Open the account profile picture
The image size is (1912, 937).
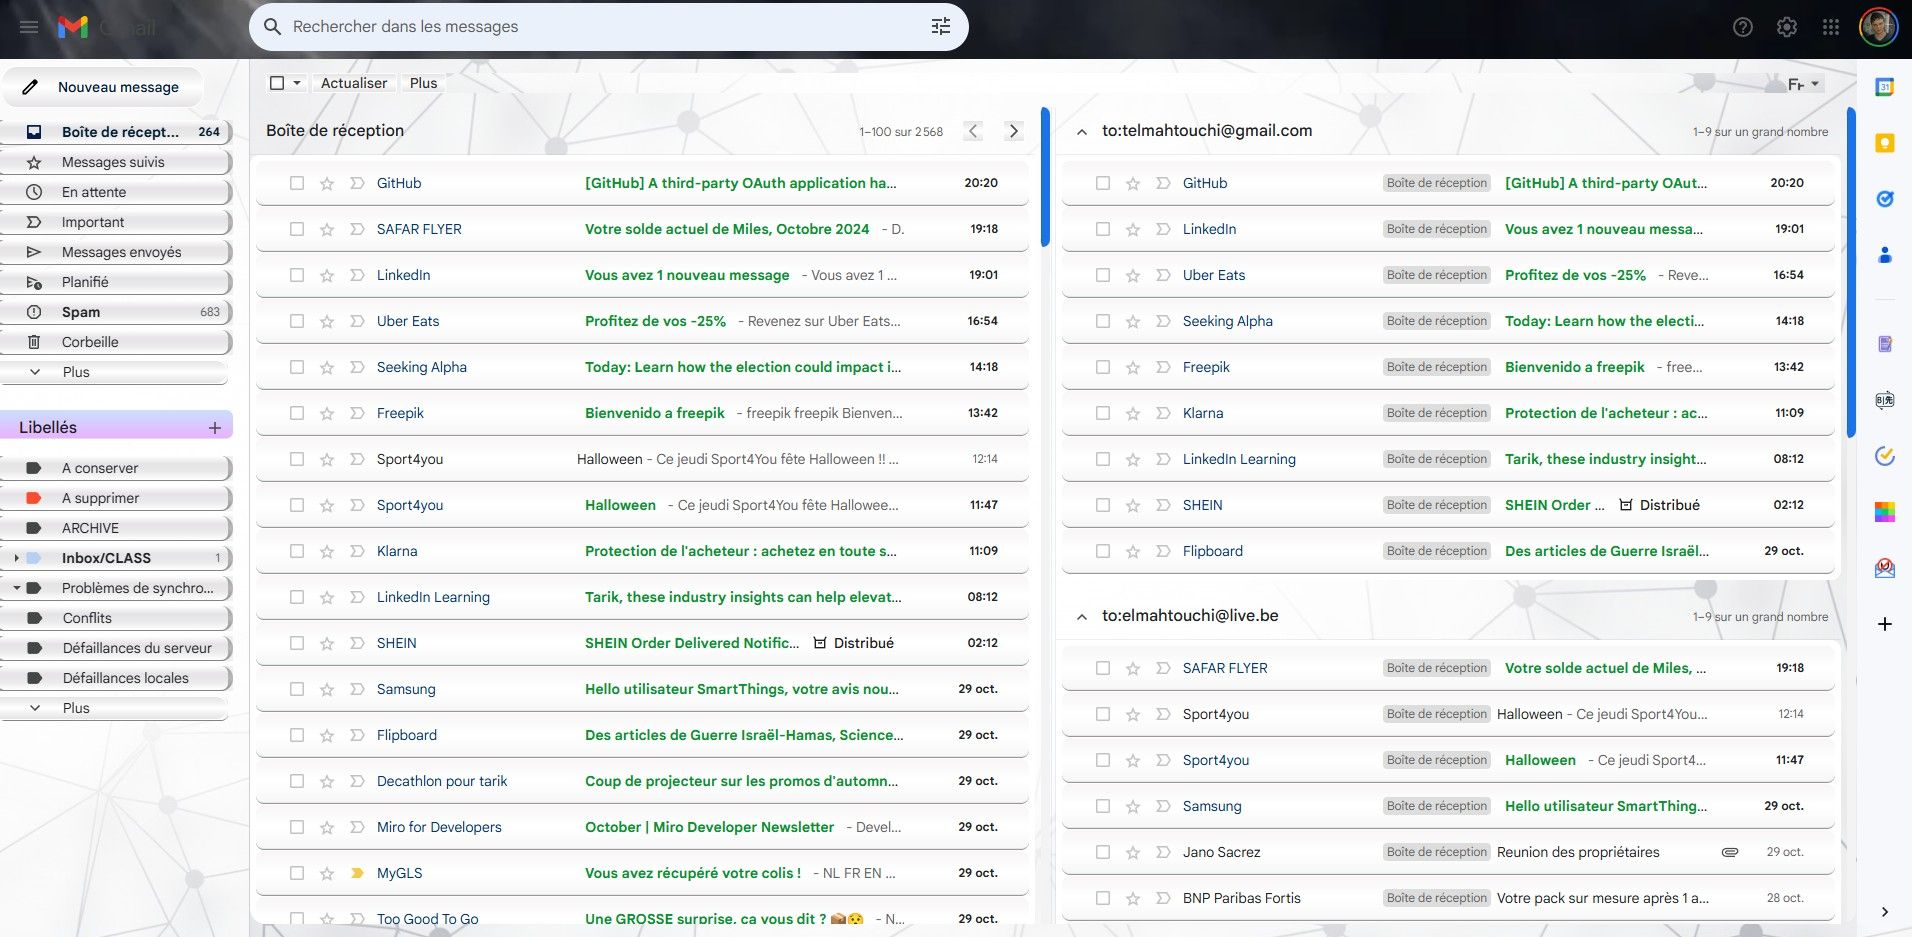click(x=1878, y=27)
